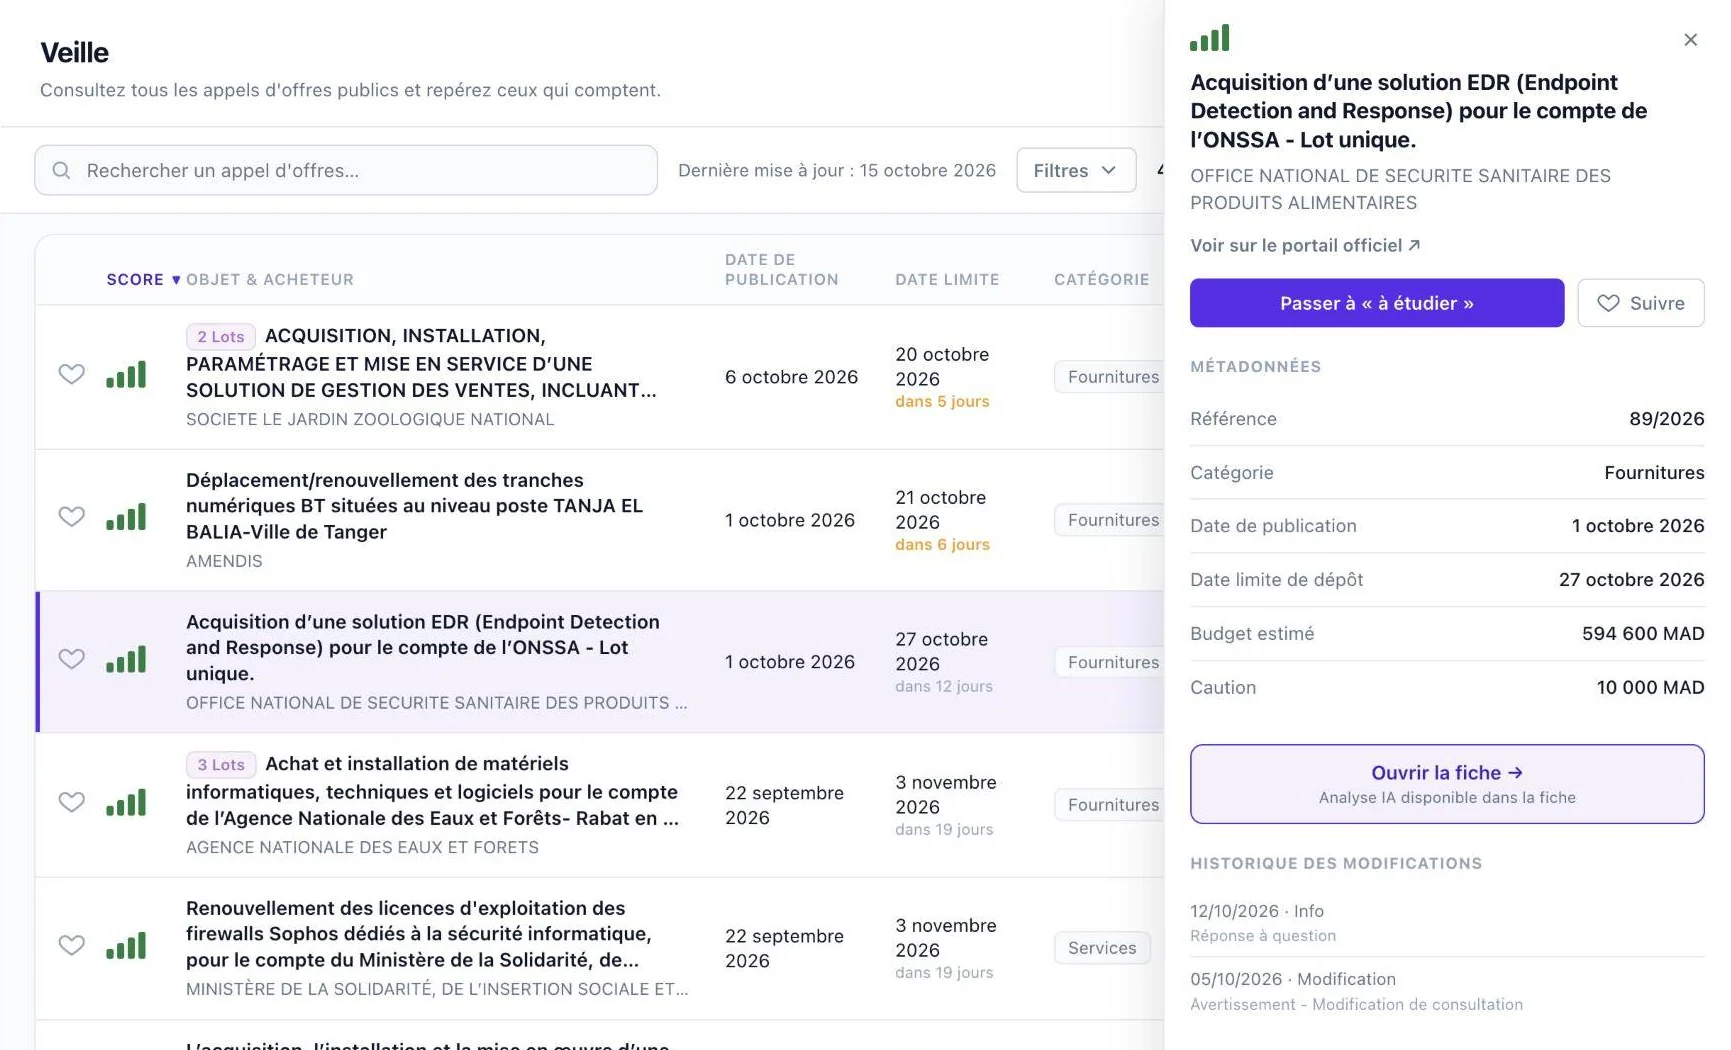Screen dimensions: 1731x1050
Task: Click the score bars icon in AMENDIS row
Action: [126, 517]
